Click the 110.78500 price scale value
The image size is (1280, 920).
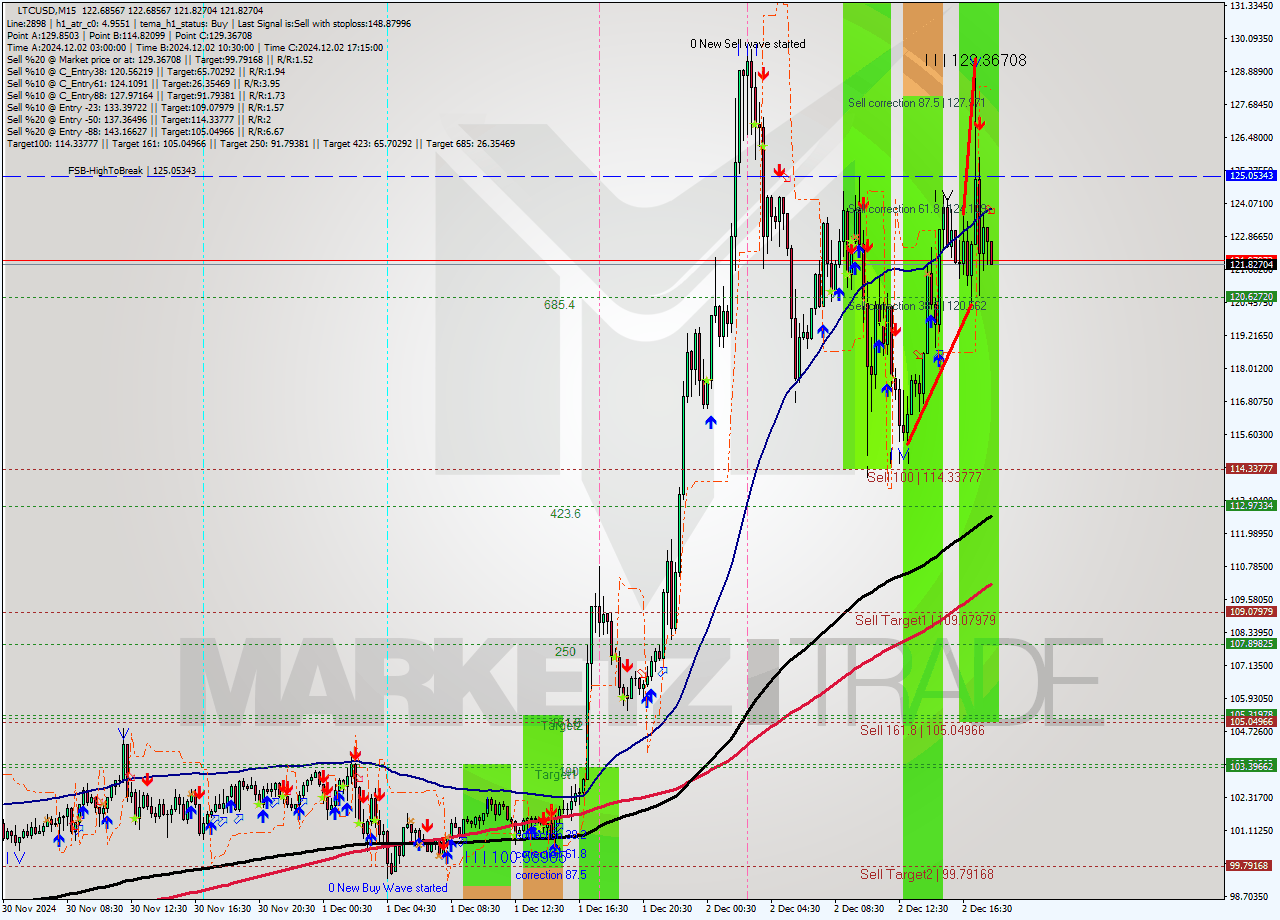[1251, 567]
